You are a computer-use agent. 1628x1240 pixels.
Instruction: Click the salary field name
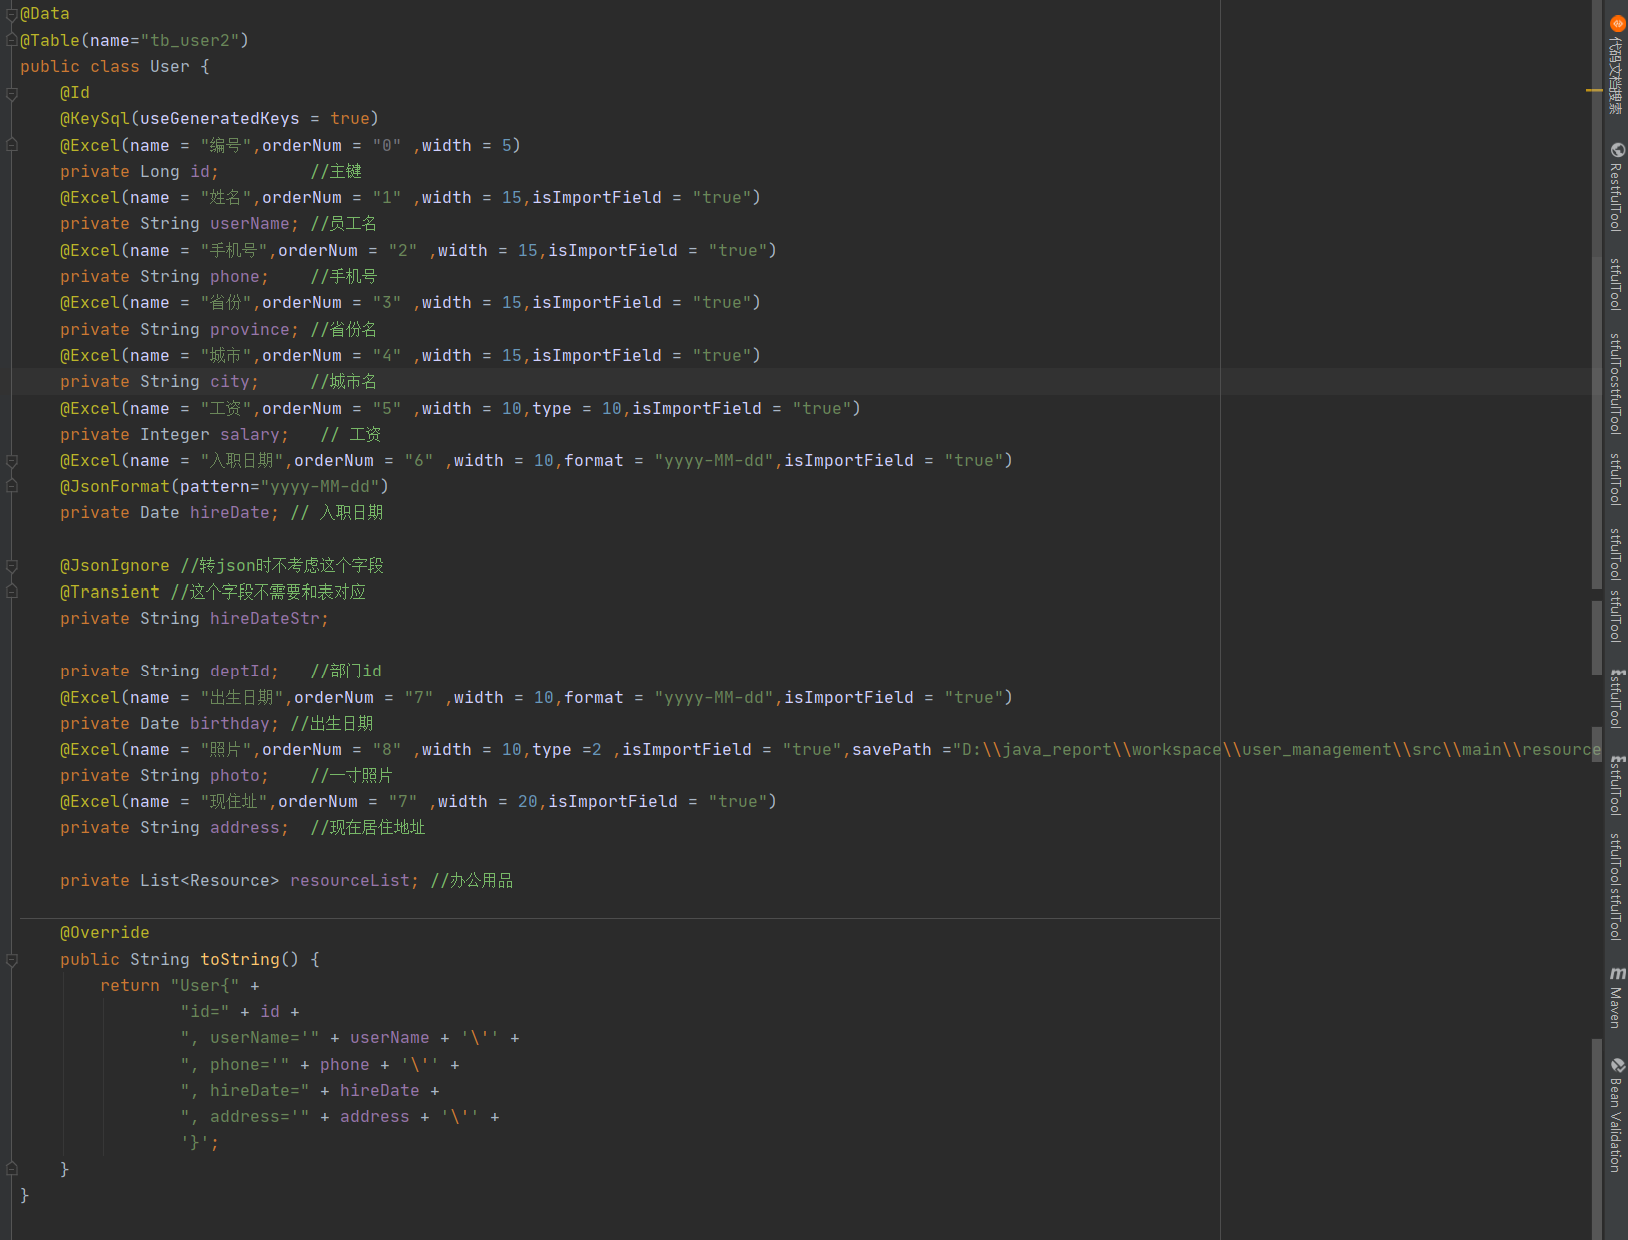[x=250, y=435]
